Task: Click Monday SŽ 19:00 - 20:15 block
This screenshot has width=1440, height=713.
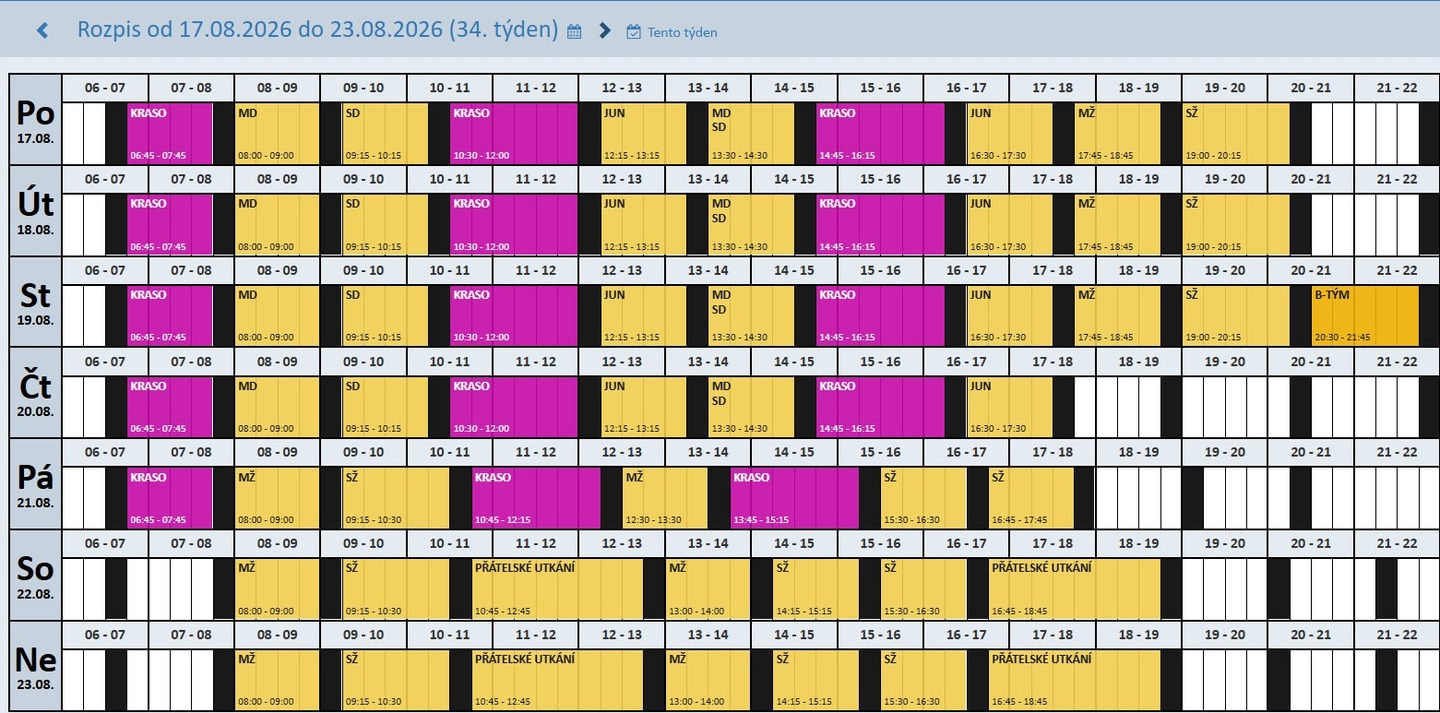Action: (1235, 134)
